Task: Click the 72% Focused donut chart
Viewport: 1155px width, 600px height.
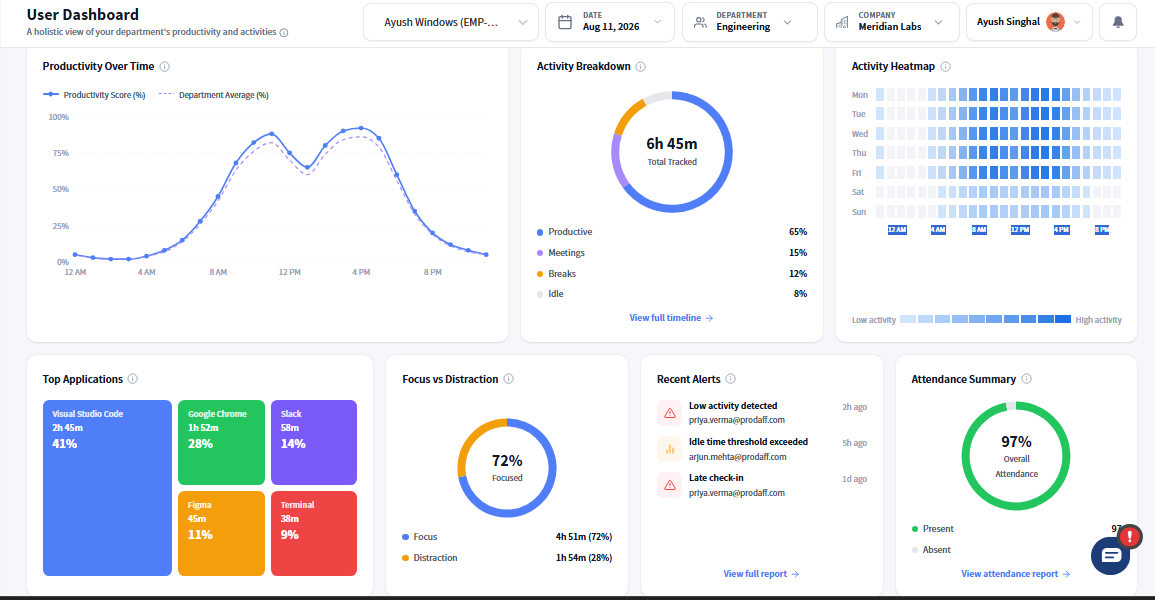Action: [507, 468]
